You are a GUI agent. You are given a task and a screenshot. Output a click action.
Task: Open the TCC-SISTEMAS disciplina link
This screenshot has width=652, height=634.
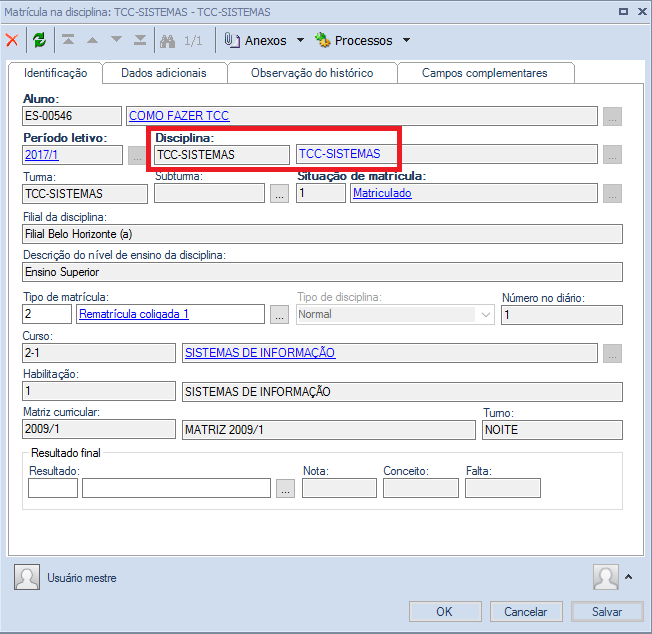coord(340,154)
